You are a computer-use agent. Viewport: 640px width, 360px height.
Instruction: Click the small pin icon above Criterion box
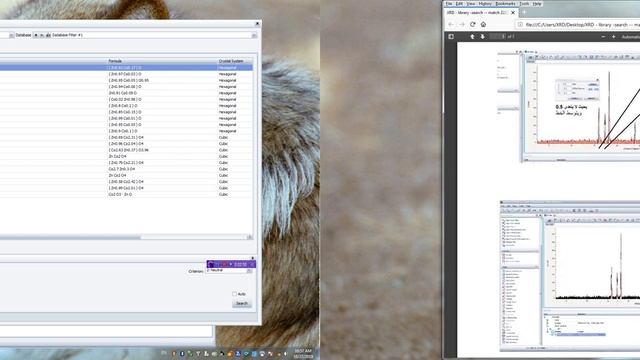click(252, 258)
